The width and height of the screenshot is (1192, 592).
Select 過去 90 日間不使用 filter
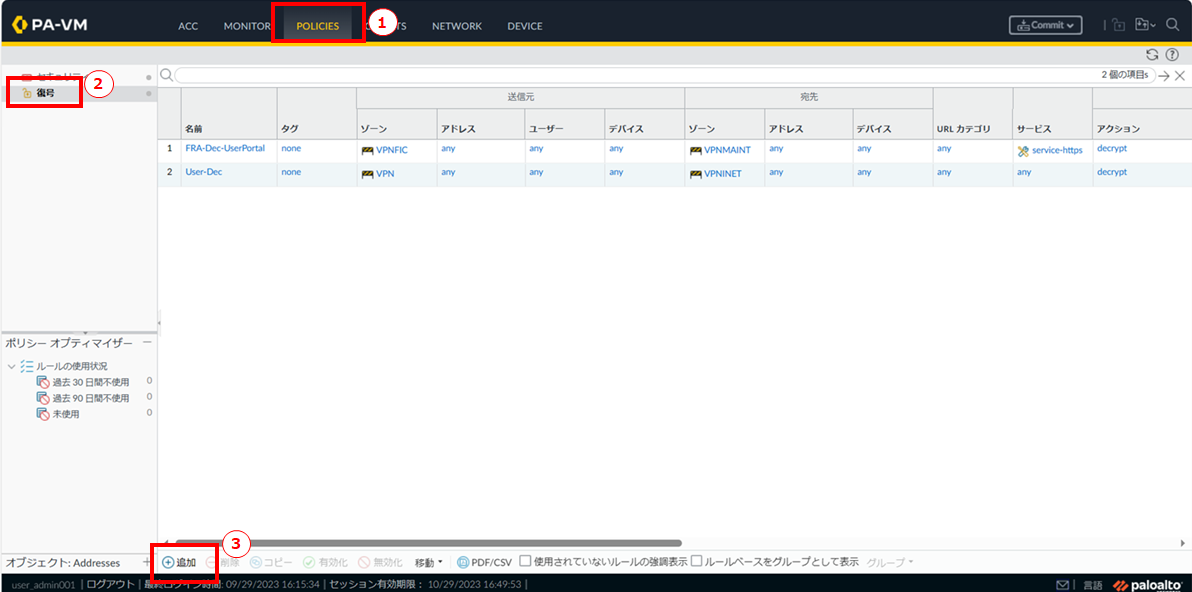point(90,397)
